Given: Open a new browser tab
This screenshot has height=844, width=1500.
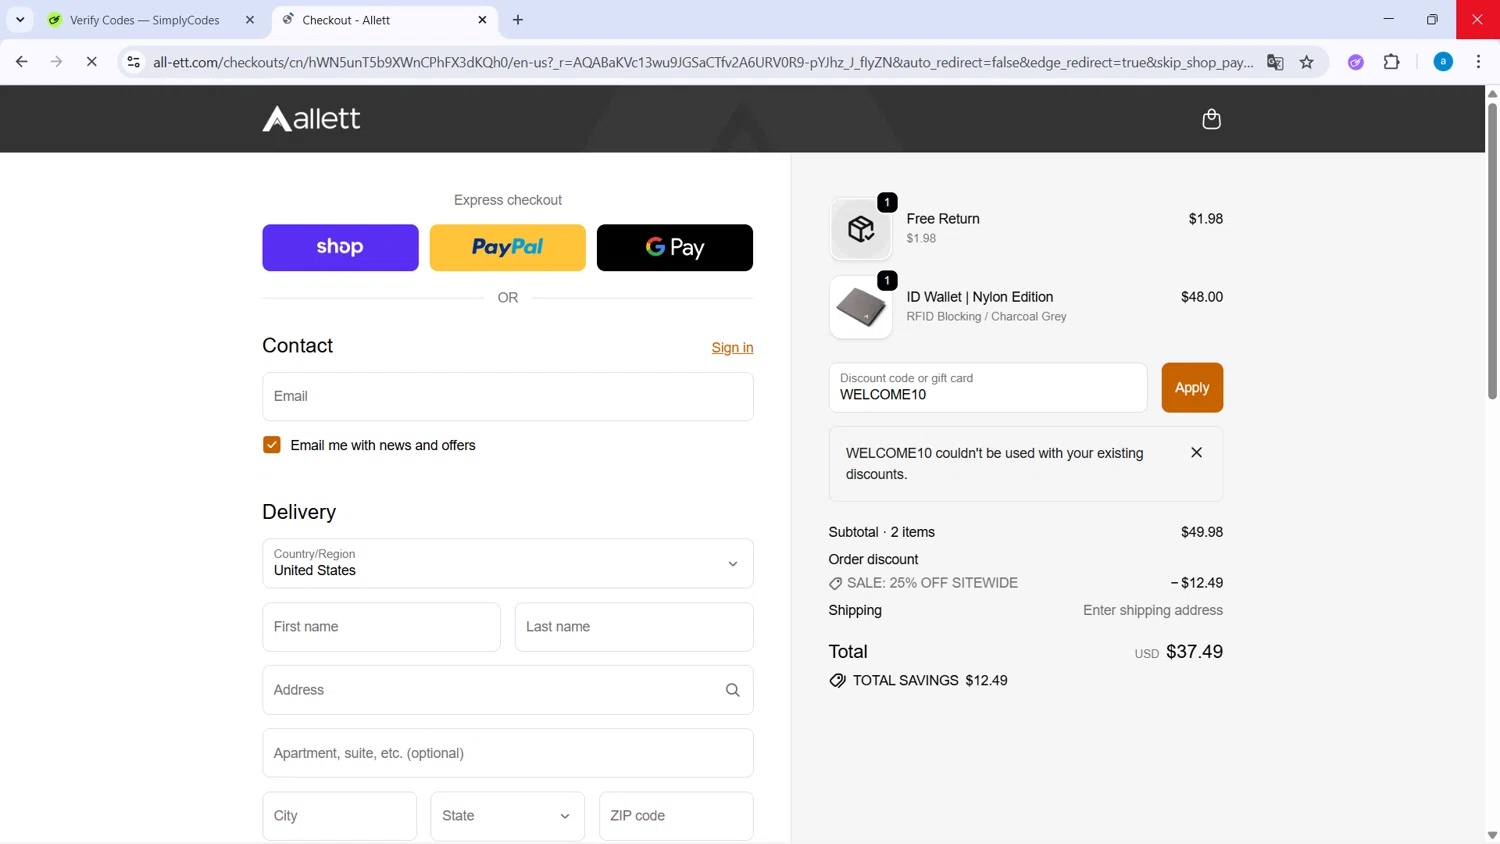Looking at the screenshot, I should [x=518, y=20].
